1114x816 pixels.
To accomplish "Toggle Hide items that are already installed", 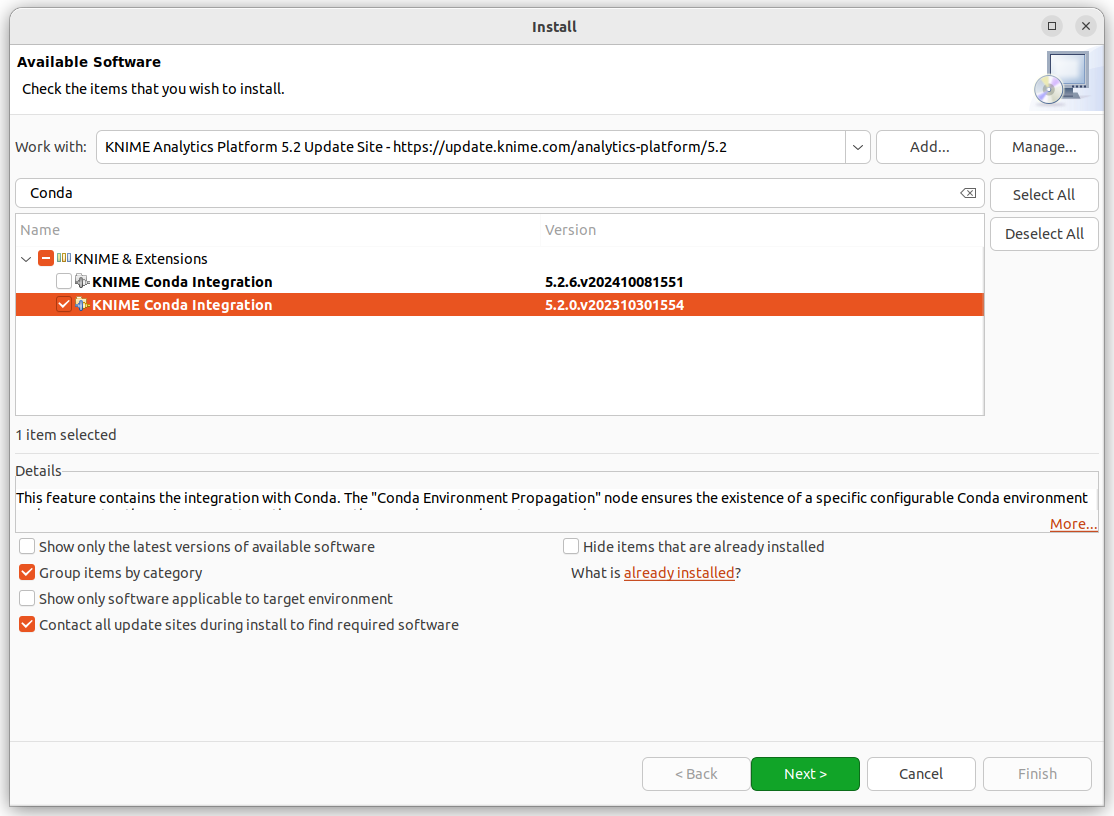I will click(x=571, y=547).
